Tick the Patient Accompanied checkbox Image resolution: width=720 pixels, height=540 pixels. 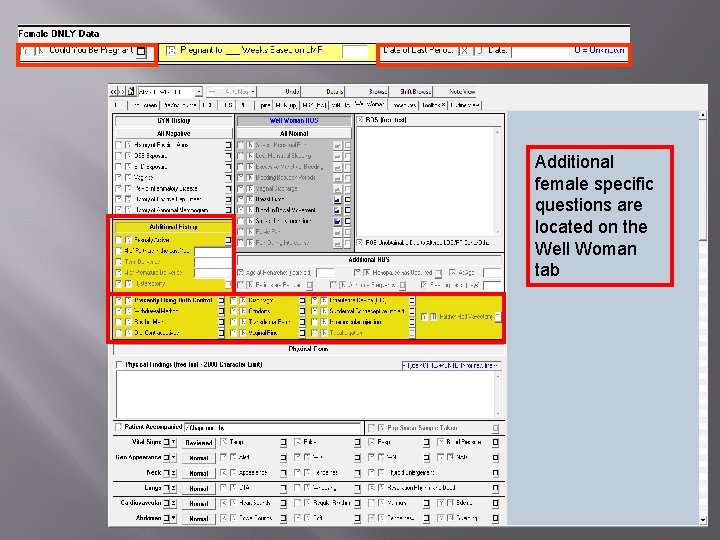point(118,427)
